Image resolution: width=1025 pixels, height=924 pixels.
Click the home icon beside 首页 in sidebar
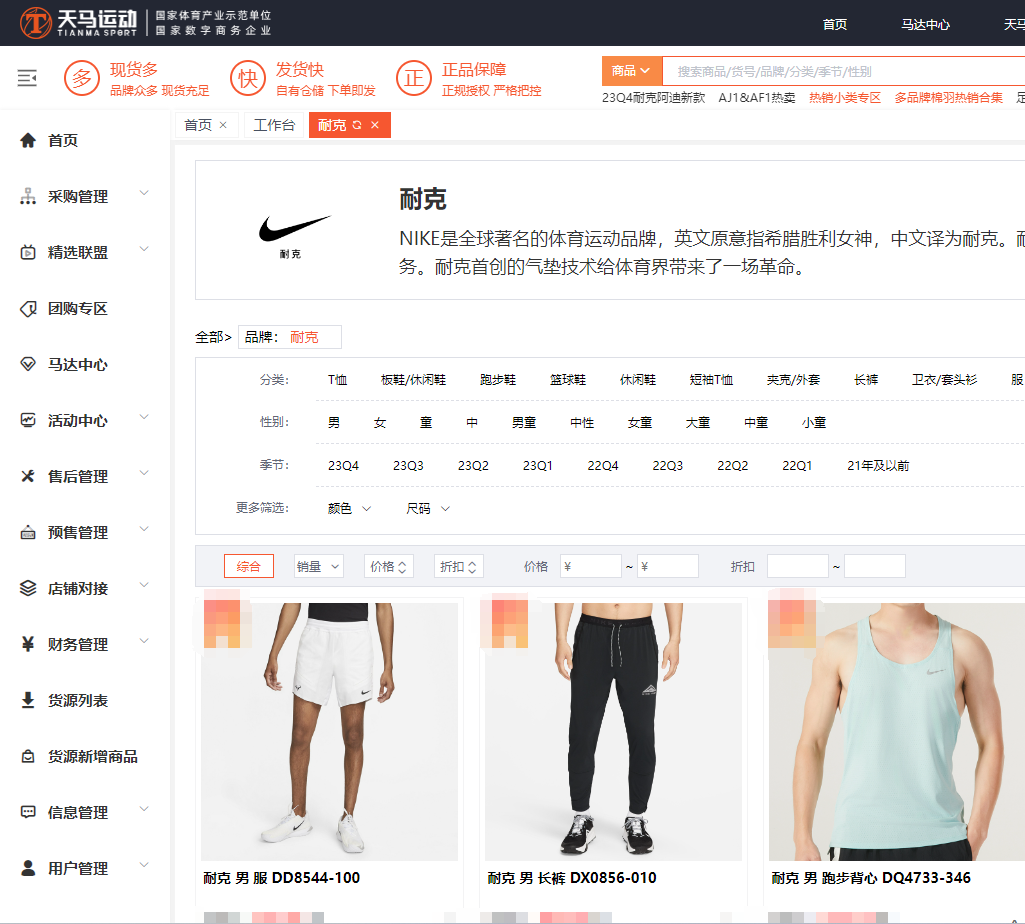click(27, 141)
